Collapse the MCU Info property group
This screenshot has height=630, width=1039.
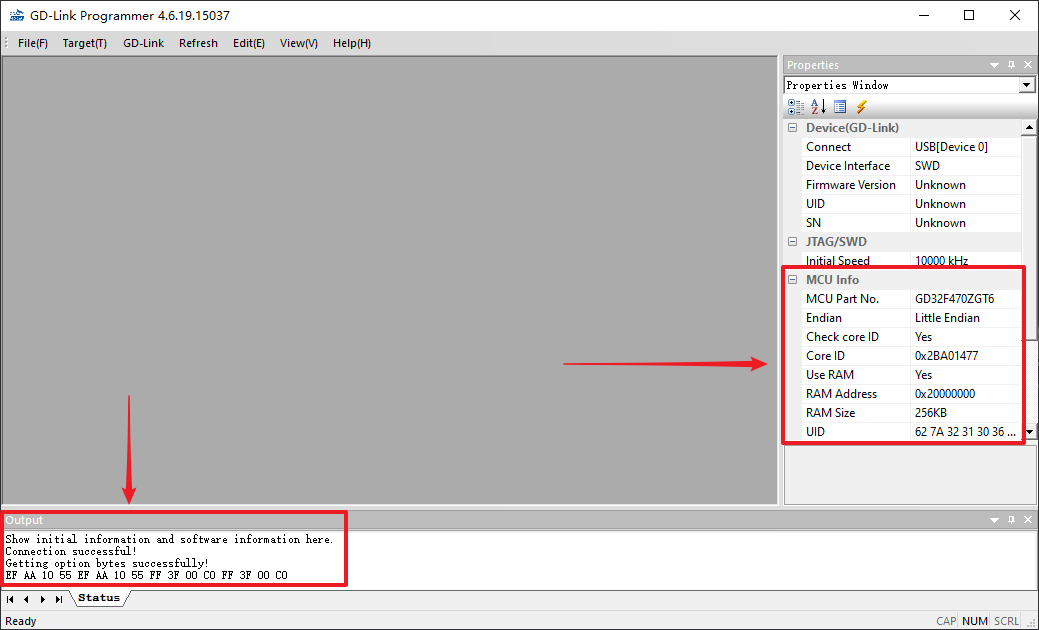[x=793, y=280]
